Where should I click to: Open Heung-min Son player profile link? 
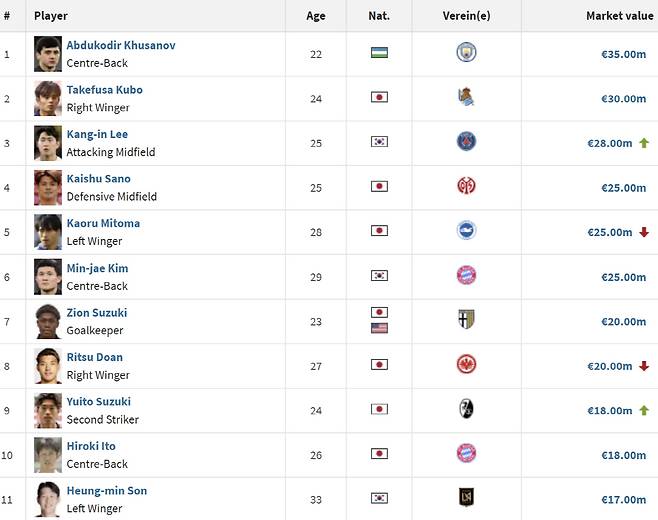coord(104,491)
